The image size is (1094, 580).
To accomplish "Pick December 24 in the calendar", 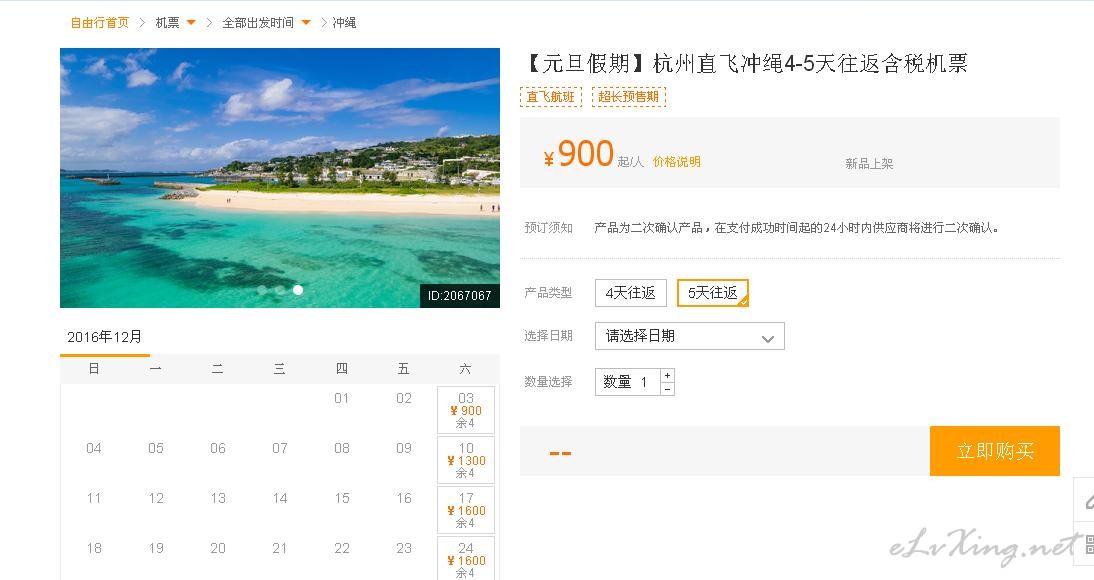I will (465, 558).
